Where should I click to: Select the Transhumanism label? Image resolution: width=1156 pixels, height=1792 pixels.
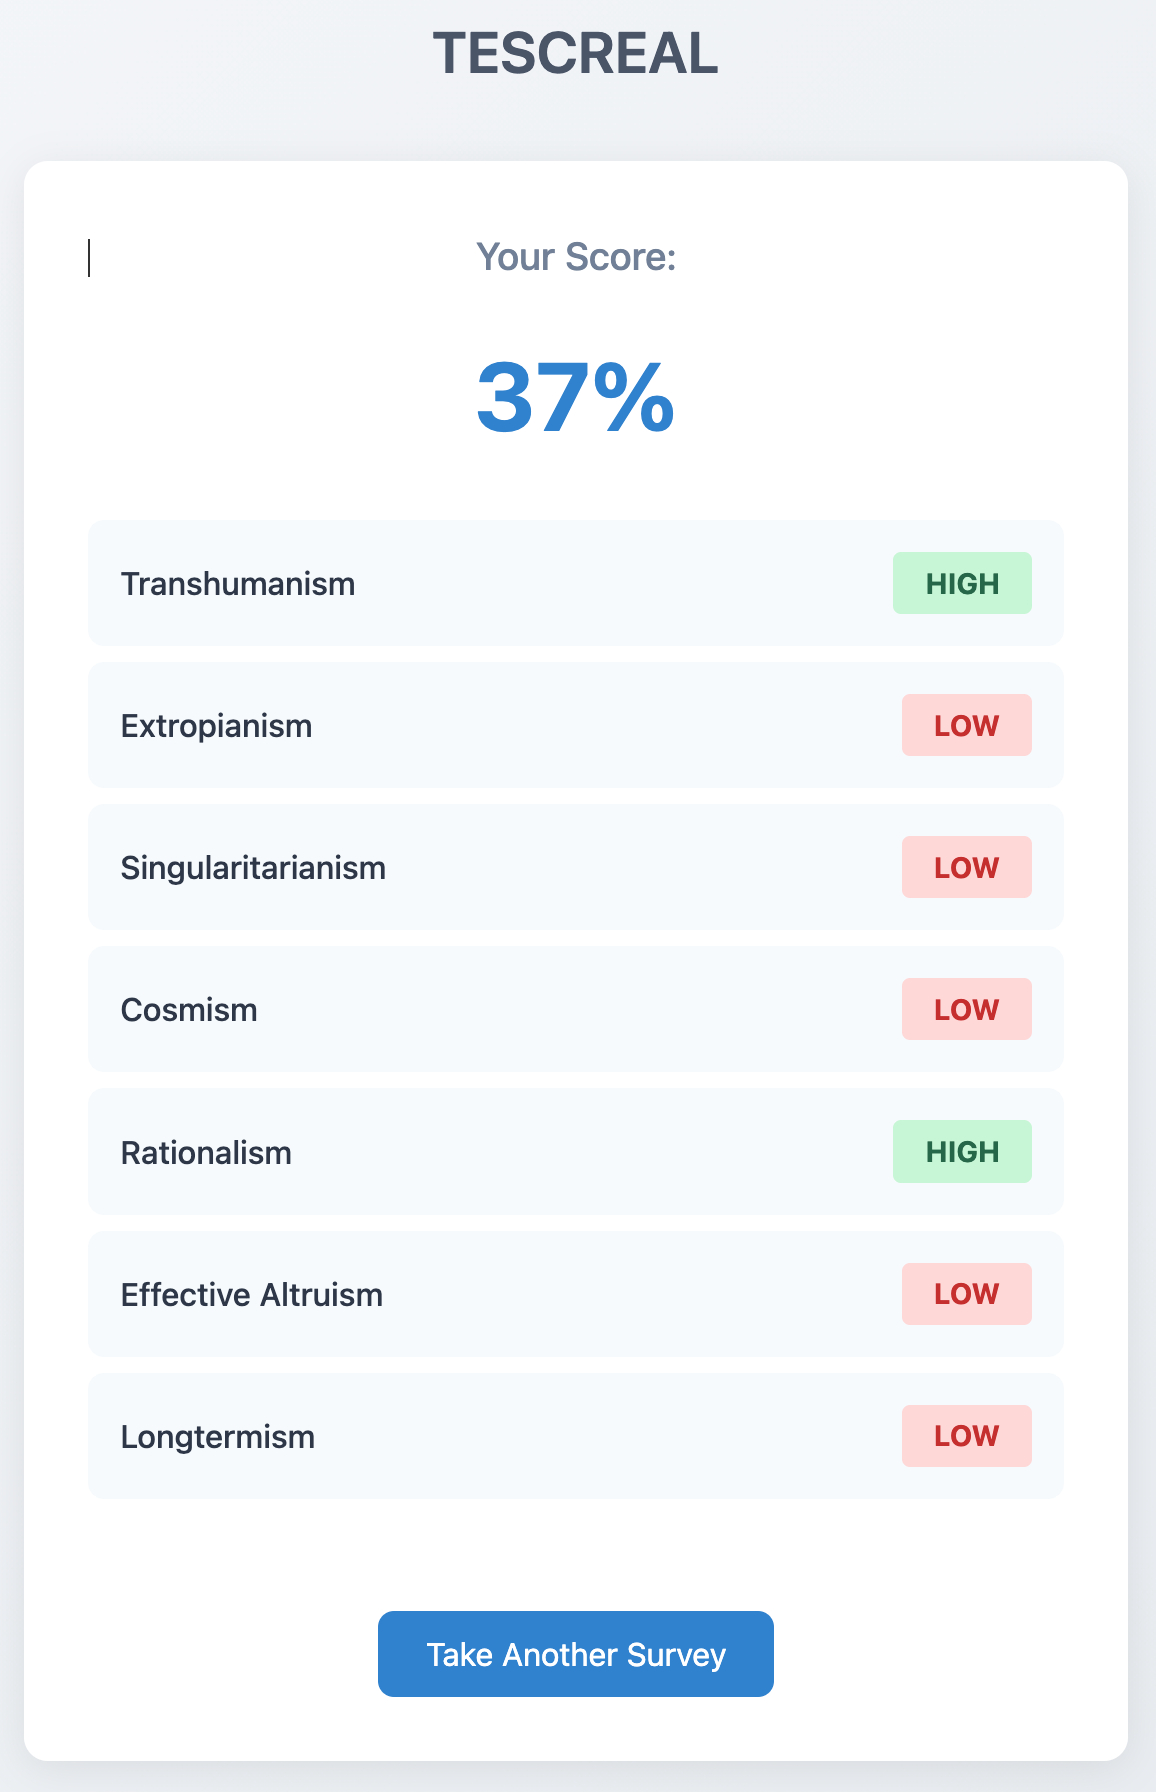[238, 584]
